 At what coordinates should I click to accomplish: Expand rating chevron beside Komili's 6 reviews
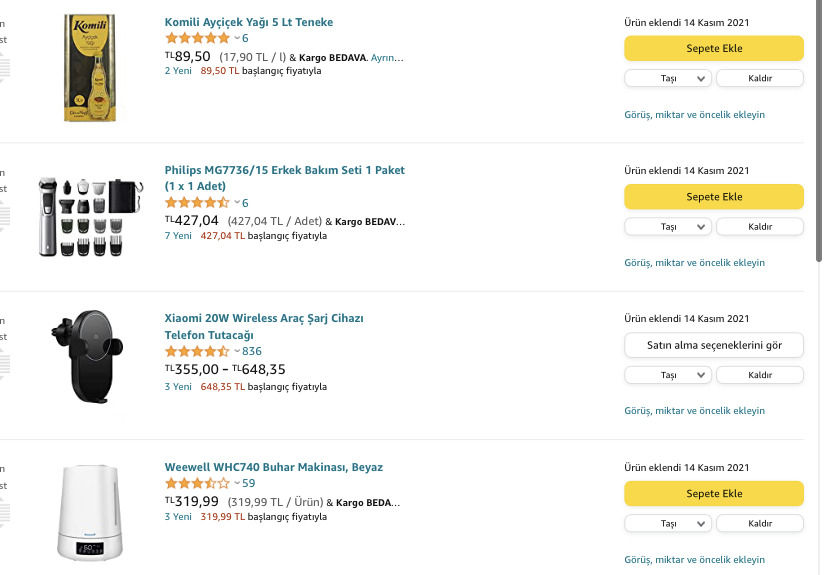[237, 38]
